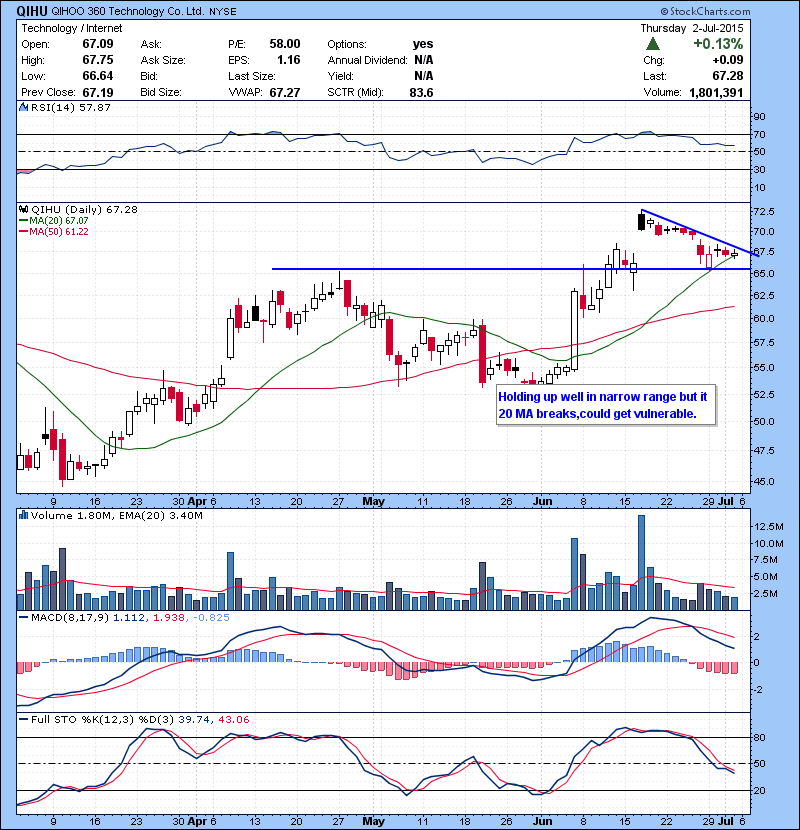Click the Open price value 67.09
This screenshot has width=800, height=830.
[98, 44]
